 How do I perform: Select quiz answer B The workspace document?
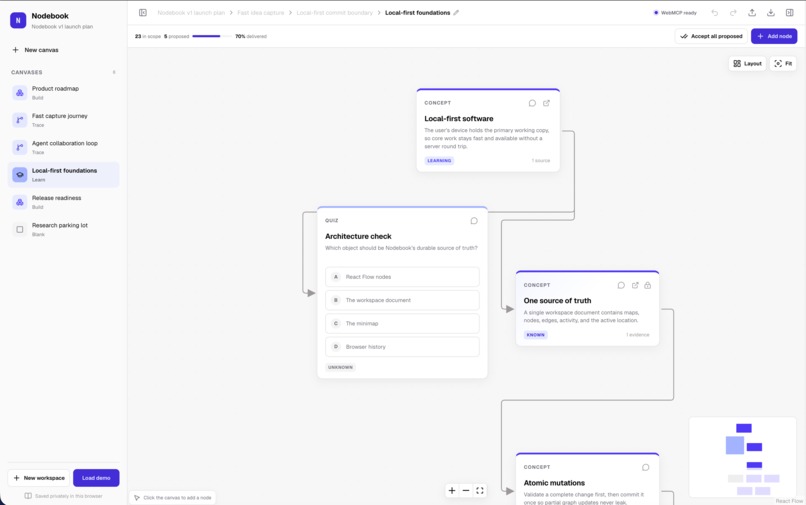click(x=402, y=300)
